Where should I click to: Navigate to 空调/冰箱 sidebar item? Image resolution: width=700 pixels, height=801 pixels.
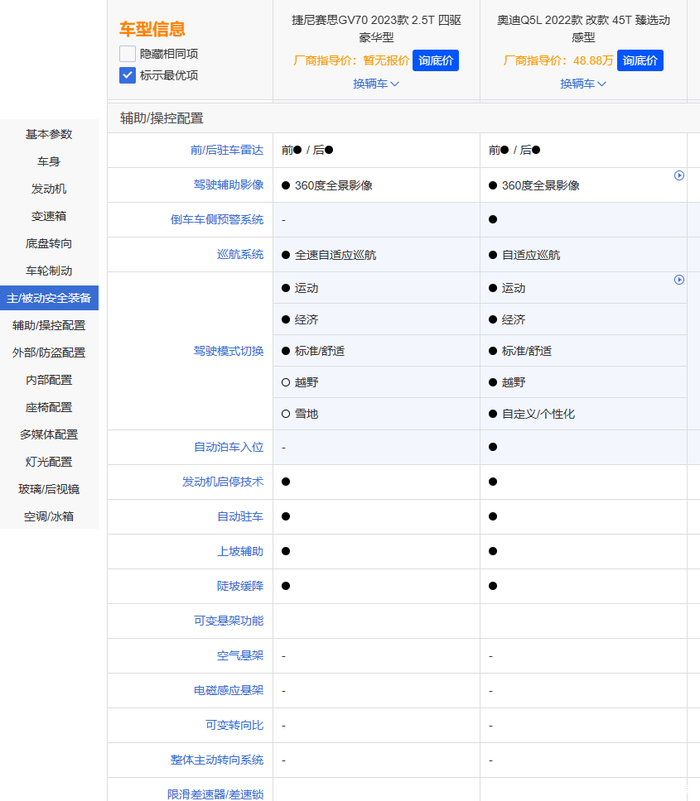tap(49, 517)
